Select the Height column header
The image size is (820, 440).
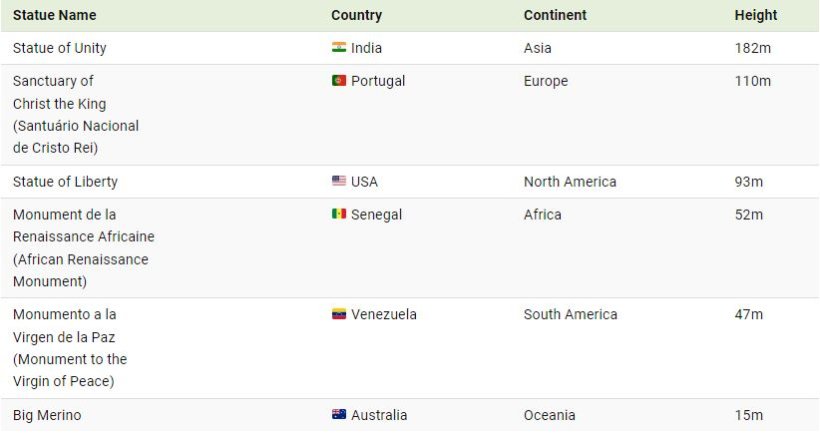click(756, 15)
